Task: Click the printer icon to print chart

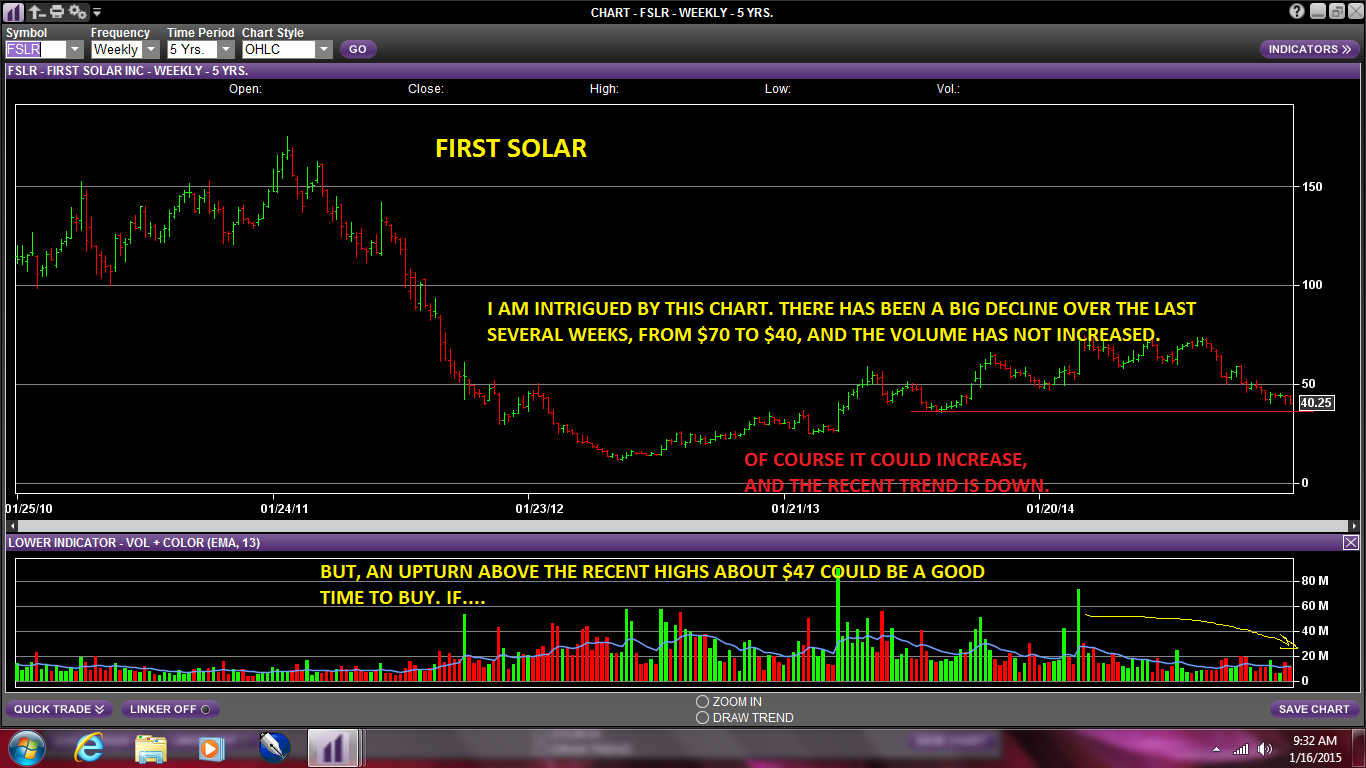Action: pos(56,12)
